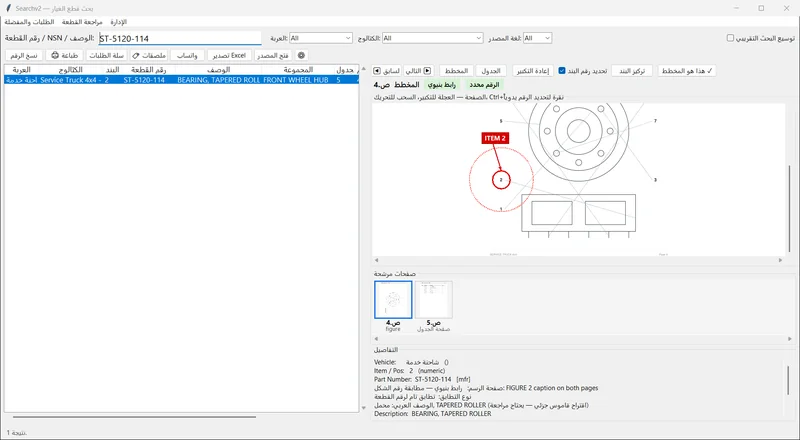The width and height of the screenshot is (800, 440).
Task: Open سلة الطلبات orders basket
Action: point(107,55)
